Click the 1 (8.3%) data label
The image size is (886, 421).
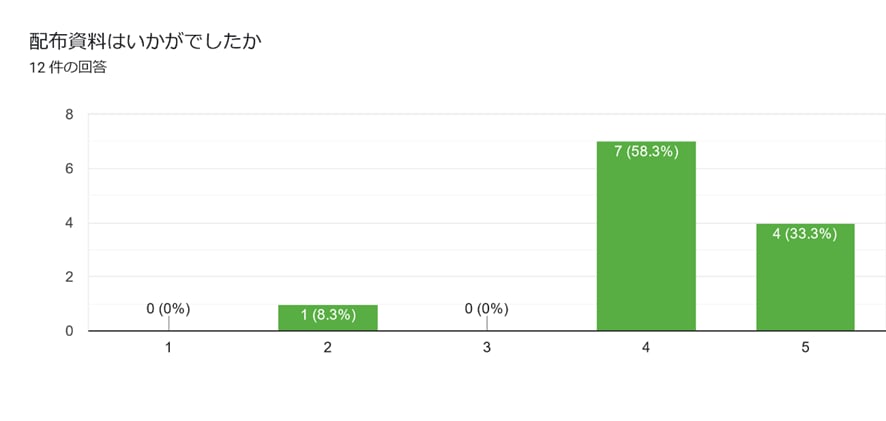(x=328, y=315)
